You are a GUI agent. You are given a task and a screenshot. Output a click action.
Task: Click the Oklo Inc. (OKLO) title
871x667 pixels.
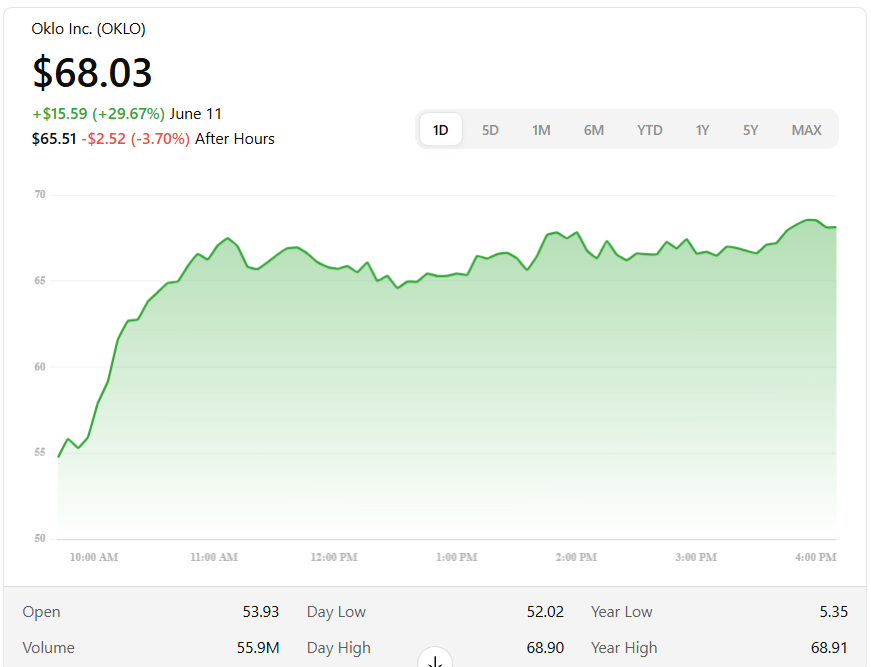pyautogui.click(x=88, y=29)
